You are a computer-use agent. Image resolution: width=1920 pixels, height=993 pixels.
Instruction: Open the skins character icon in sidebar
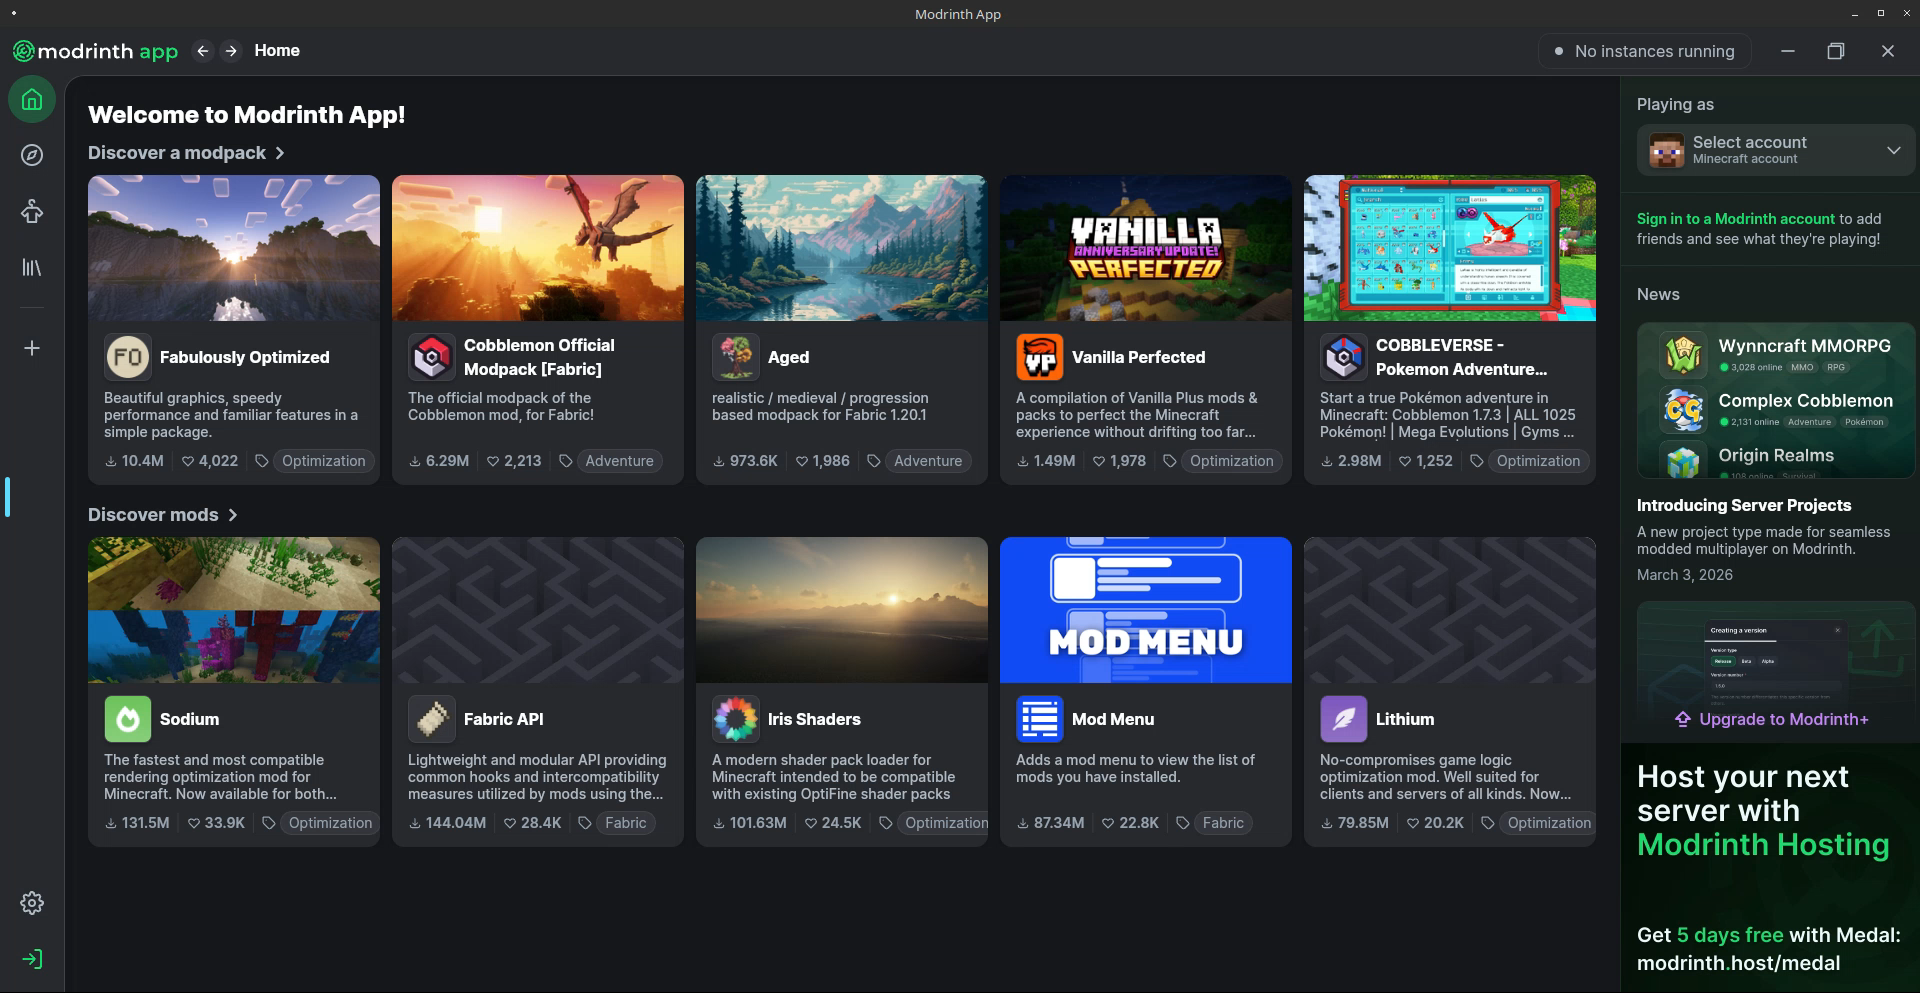32,211
